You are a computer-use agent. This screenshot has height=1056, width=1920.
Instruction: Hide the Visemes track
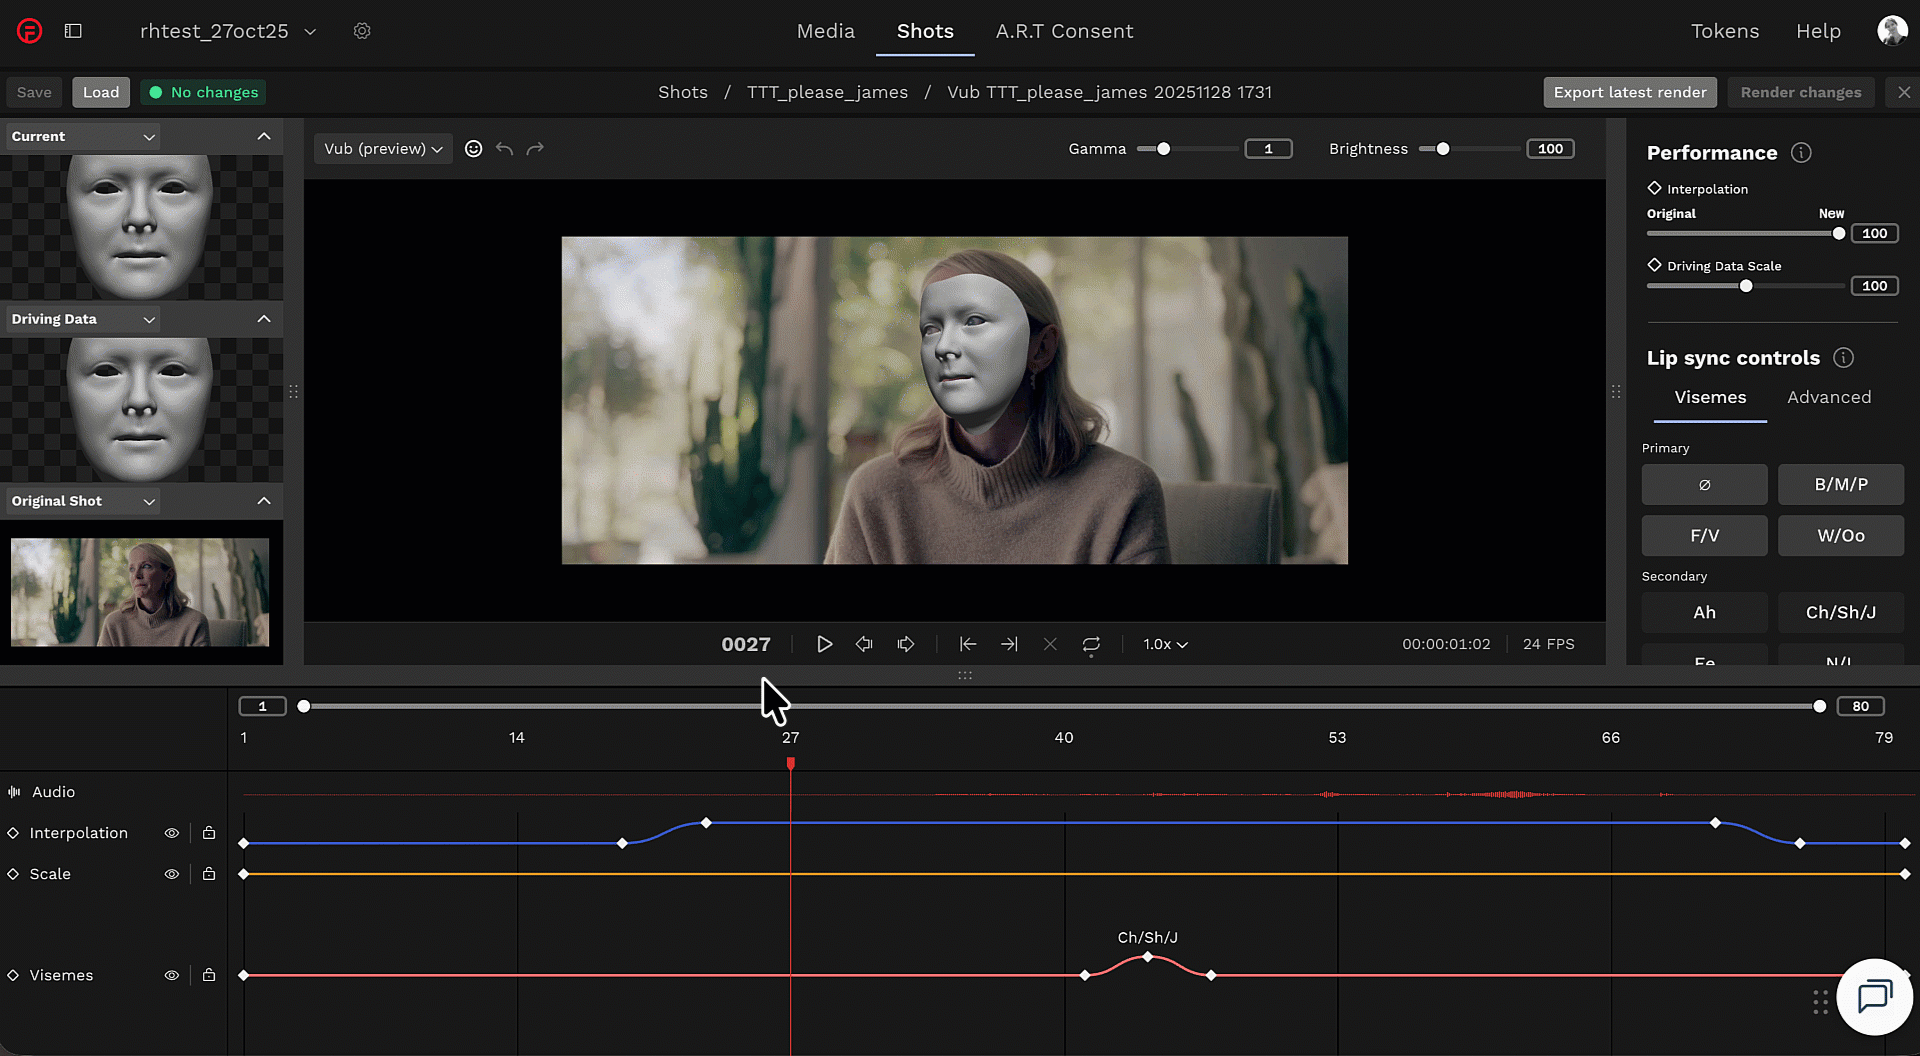tap(172, 975)
